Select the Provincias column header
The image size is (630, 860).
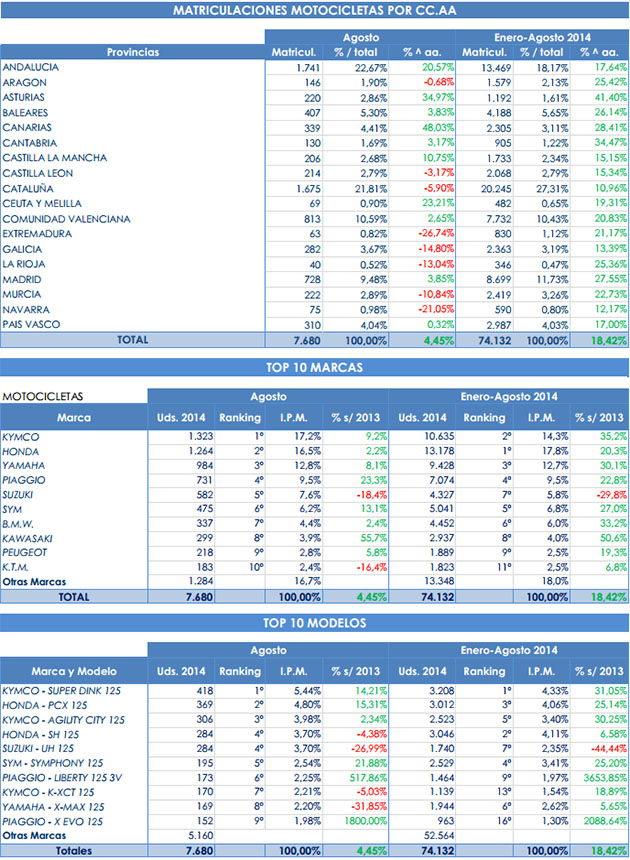[x=133, y=52]
